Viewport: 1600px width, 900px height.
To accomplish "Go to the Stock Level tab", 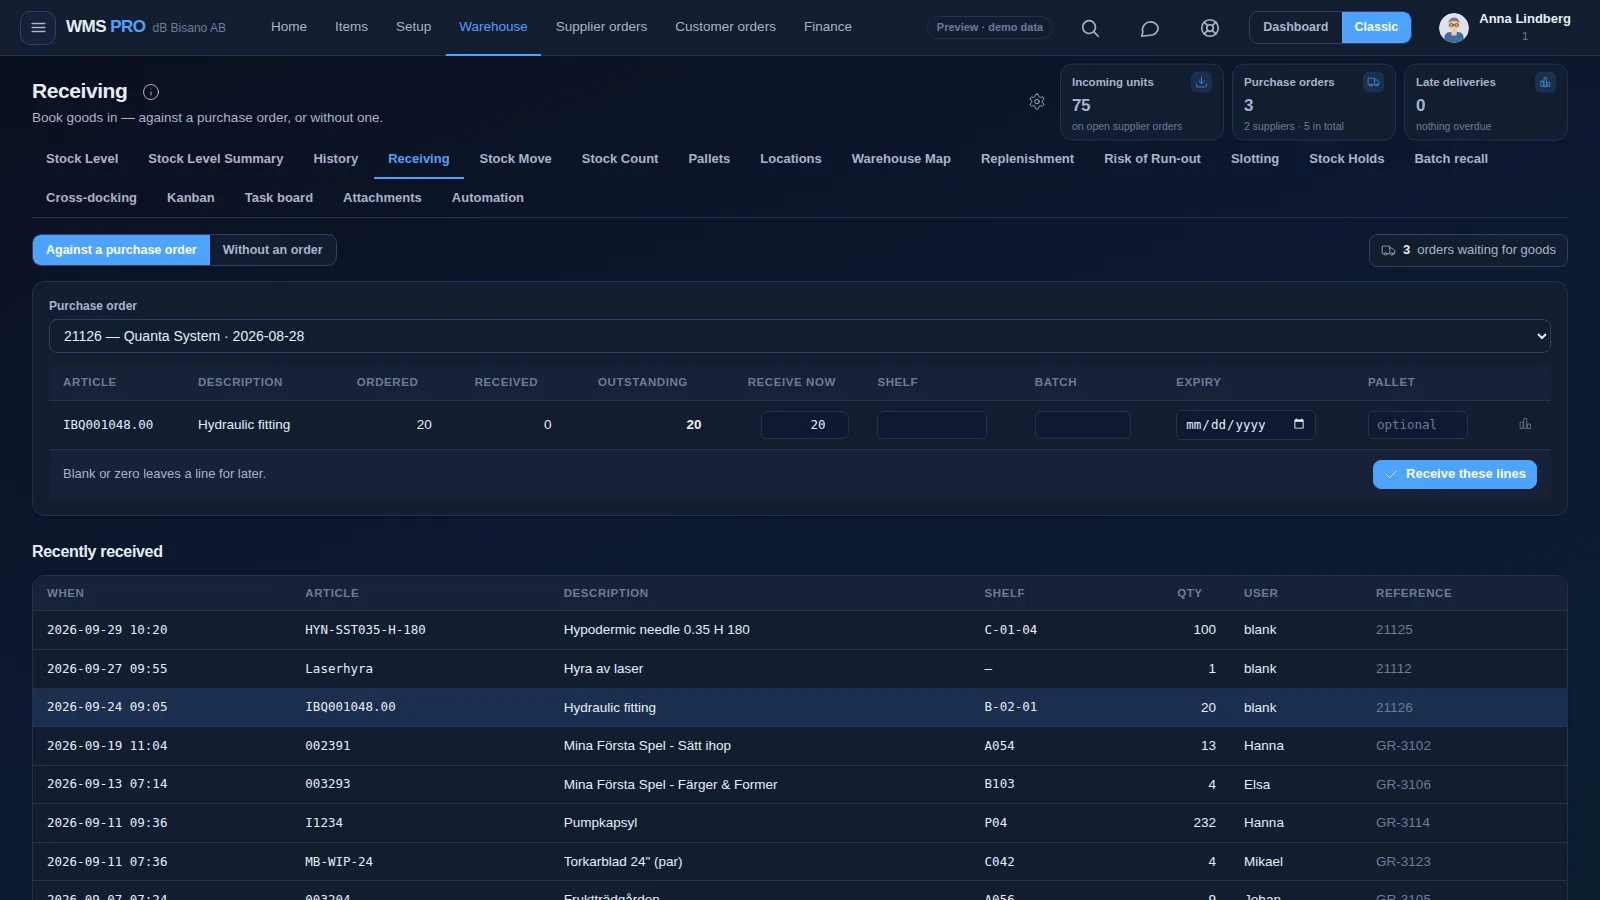I will [82, 159].
